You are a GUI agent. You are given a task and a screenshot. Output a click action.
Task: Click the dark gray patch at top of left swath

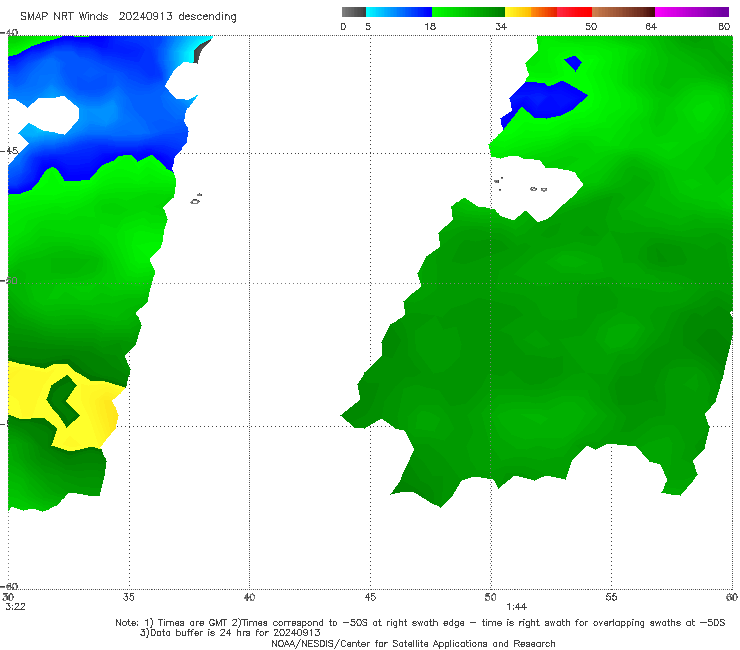tap(202, 51)
